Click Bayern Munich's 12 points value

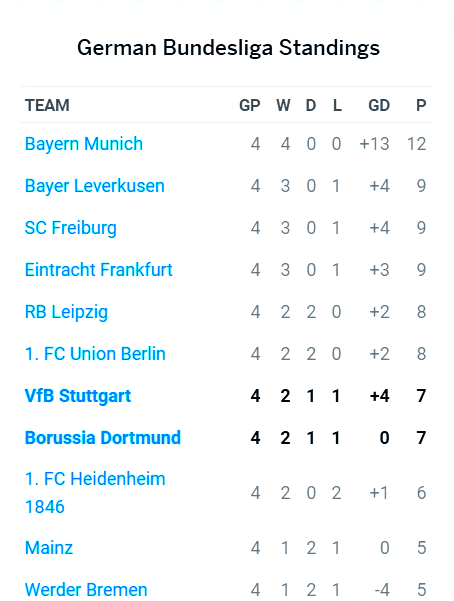[416, 144]
